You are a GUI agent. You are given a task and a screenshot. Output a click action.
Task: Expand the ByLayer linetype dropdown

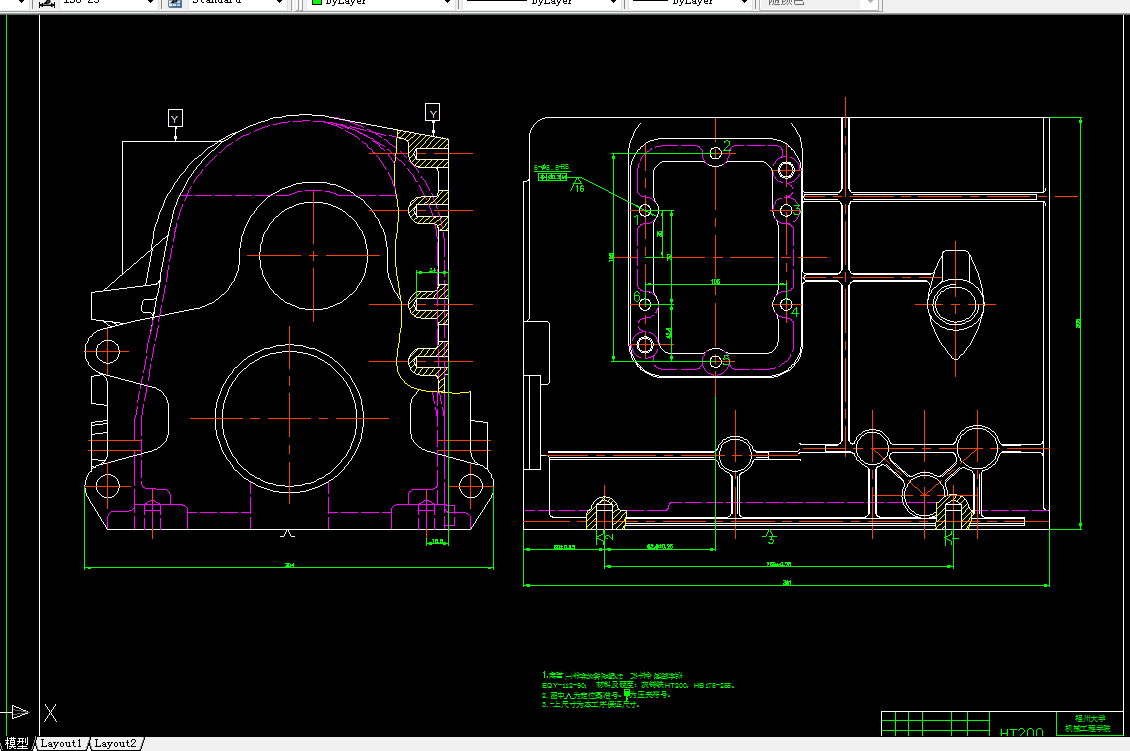[613, 3]
